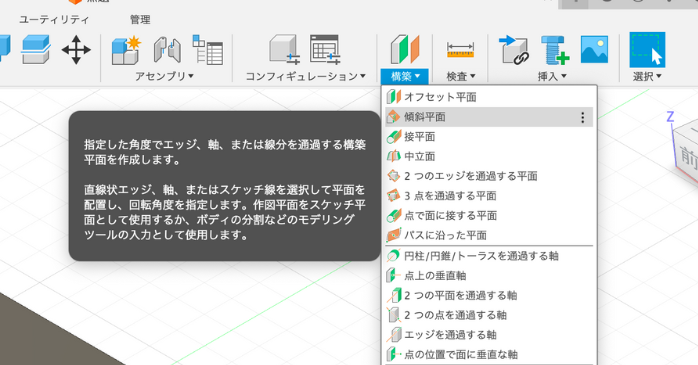Open the 管理 tab
The image size is (698, 365).
pos(140,20)
